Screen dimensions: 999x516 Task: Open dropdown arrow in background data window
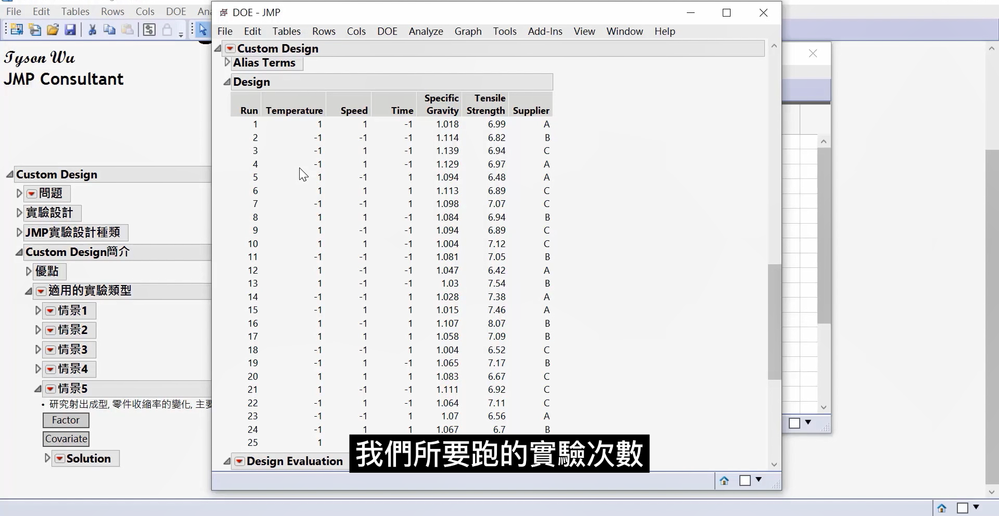pyautogui.click(x=808, y=422)
